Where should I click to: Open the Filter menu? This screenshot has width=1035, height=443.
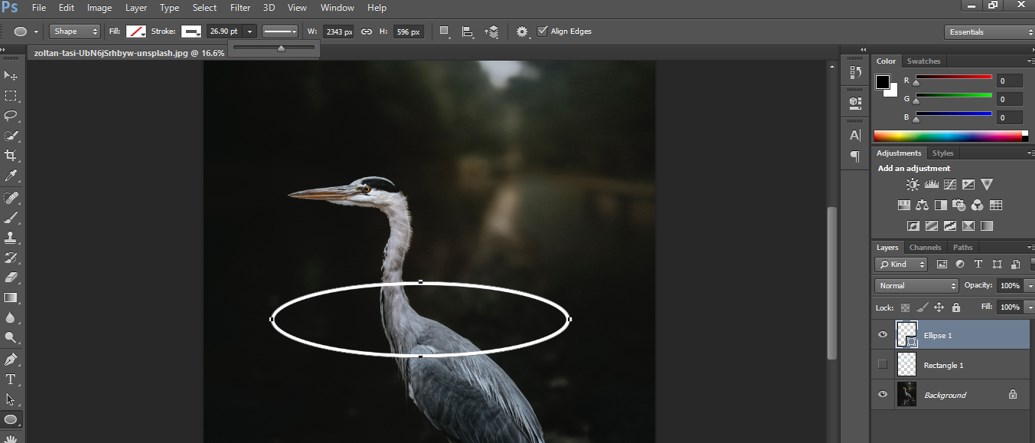click(240, 8)
